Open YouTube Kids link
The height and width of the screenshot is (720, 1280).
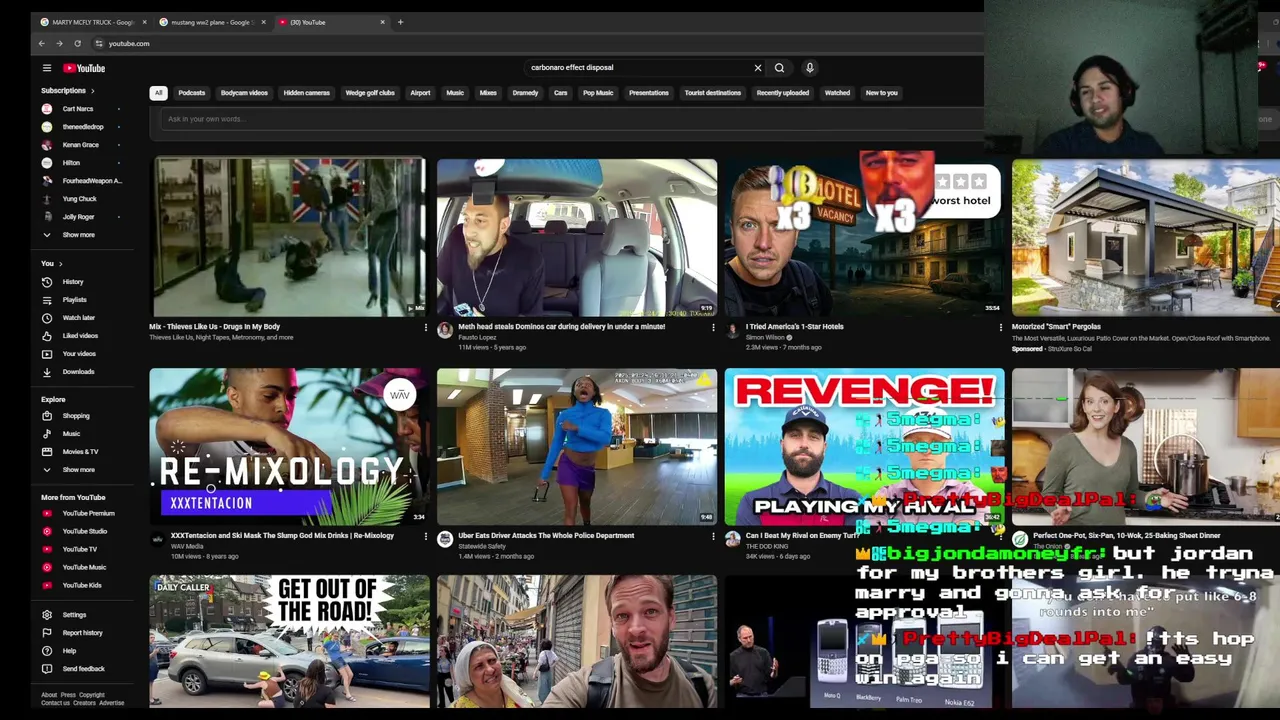(x=82, y=585)
